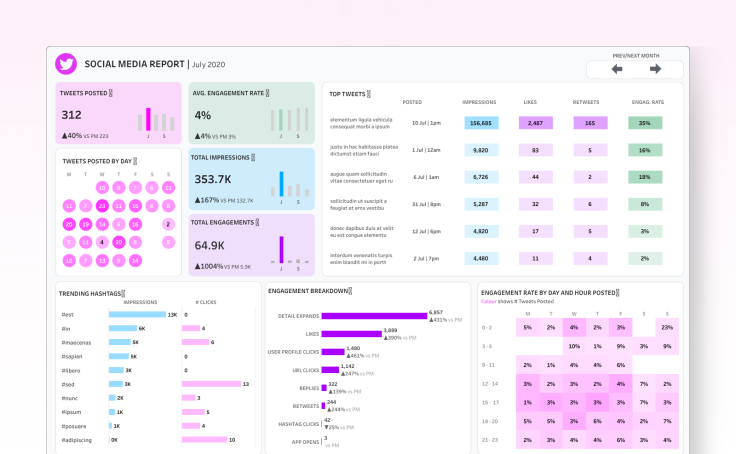Select the 35% engagement rate cell

click(644, 123)
